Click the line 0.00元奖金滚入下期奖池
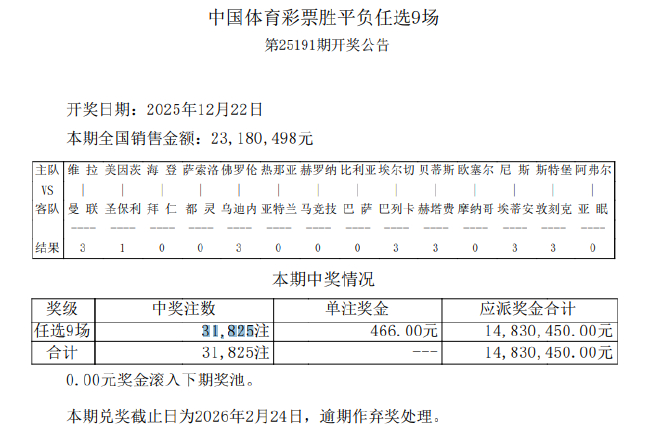Viewport: 650px width, 430px height. (x=160, y=380)
